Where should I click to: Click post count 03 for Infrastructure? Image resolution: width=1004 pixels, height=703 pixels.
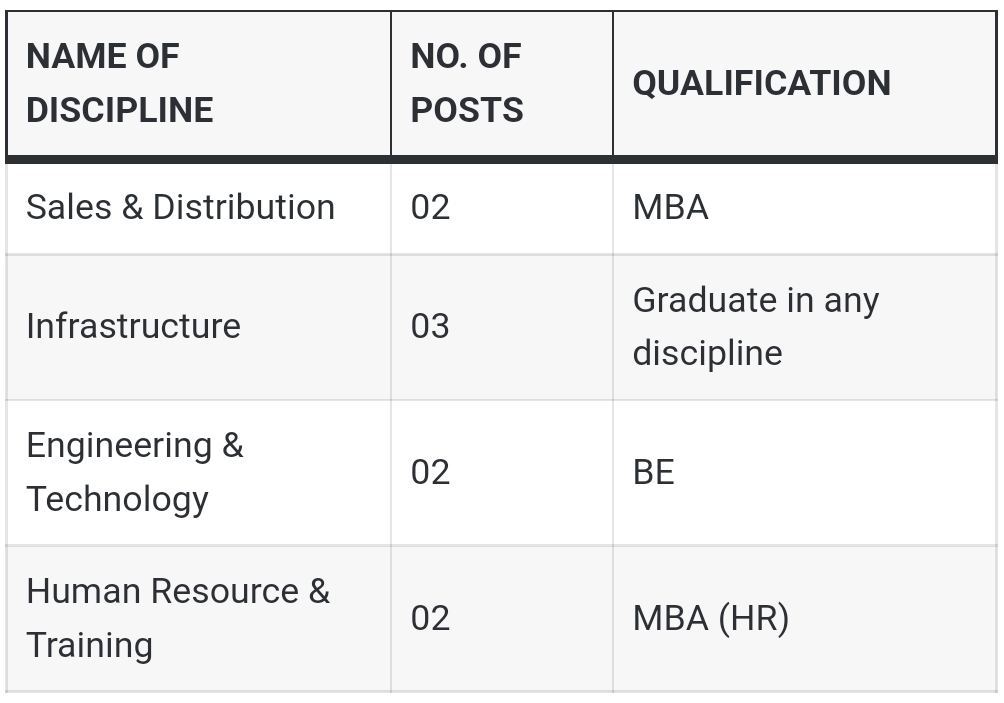[x=430, y=326]
